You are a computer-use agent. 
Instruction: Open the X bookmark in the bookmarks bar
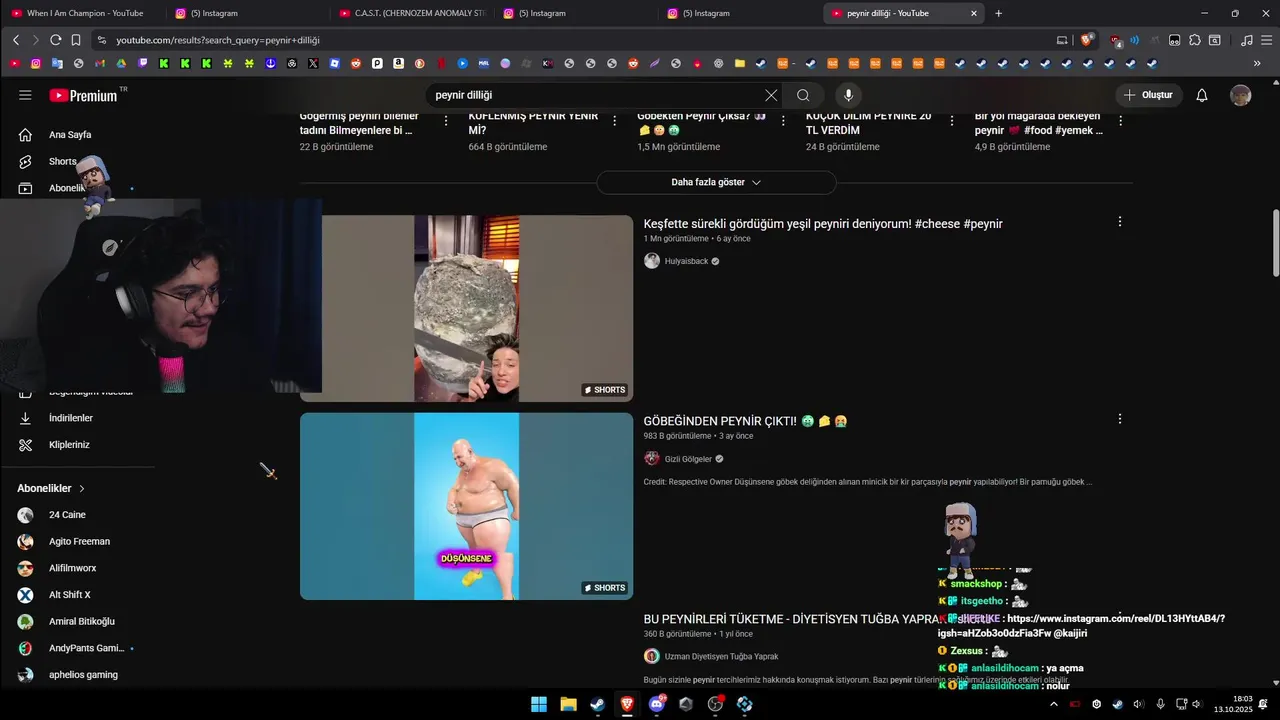(x=313, y=63)
